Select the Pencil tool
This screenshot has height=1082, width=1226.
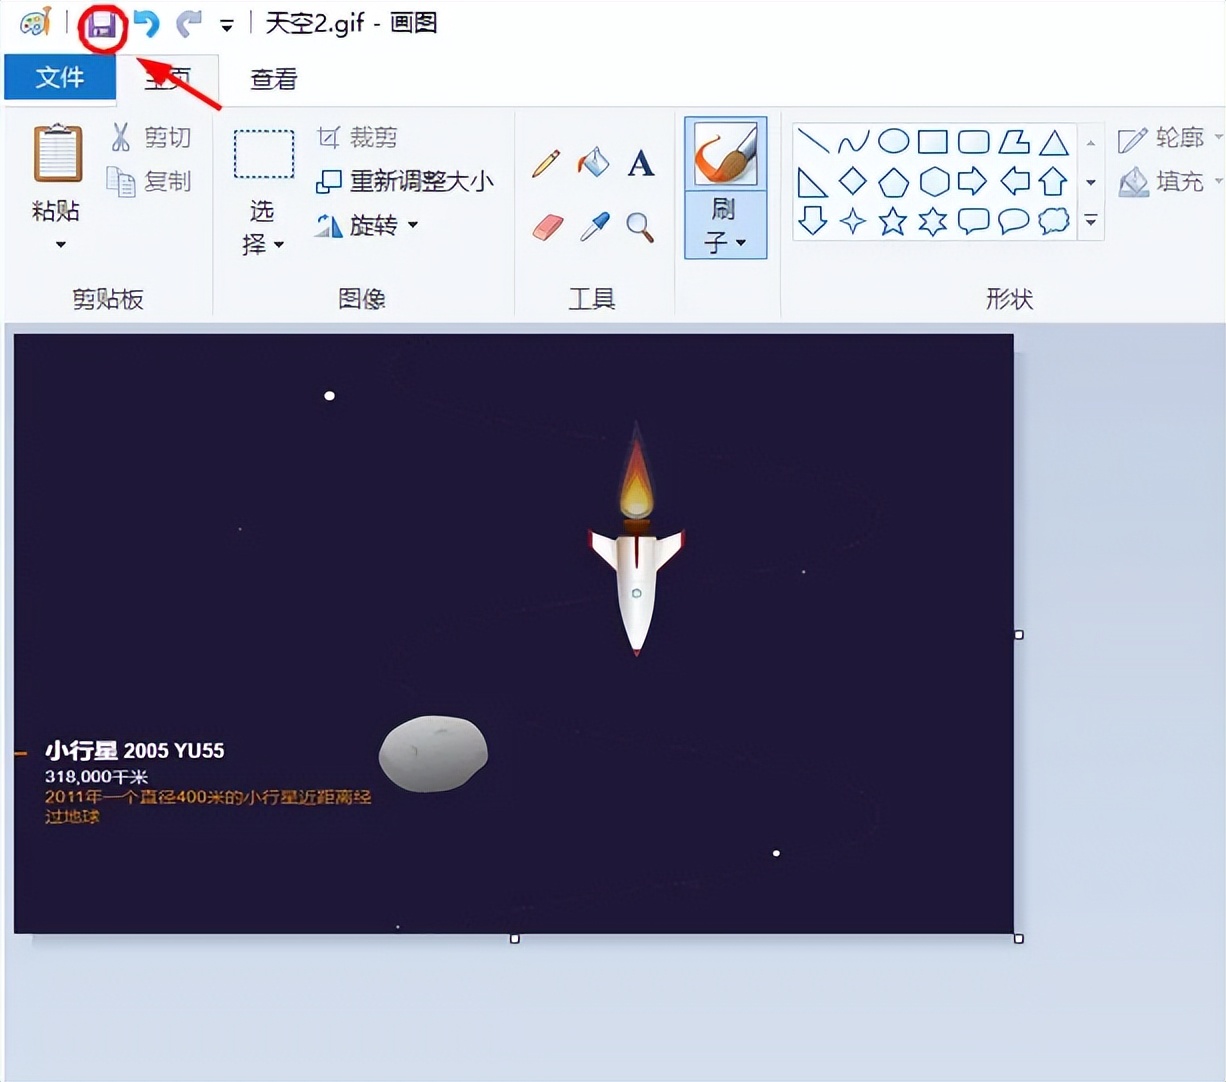coord(545,163)
